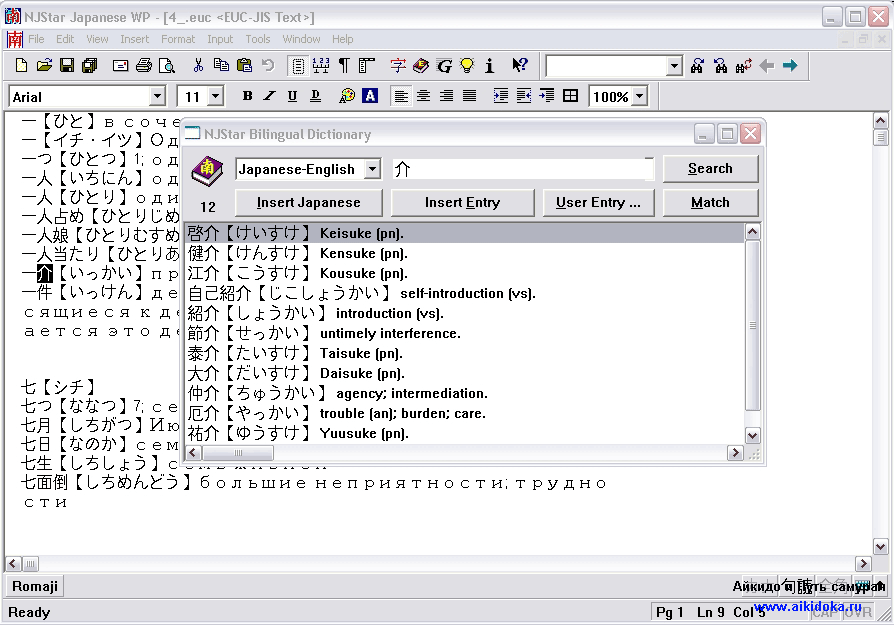This screenshot has width=894, height=625.
Task: Align text right
Action: [x=446, y=96]
